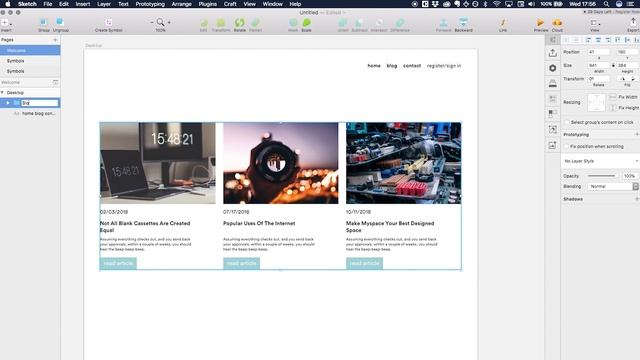Open the View toolbar dropdown
This screenshot has height=360, width=640.
click(x=595, y=24)
